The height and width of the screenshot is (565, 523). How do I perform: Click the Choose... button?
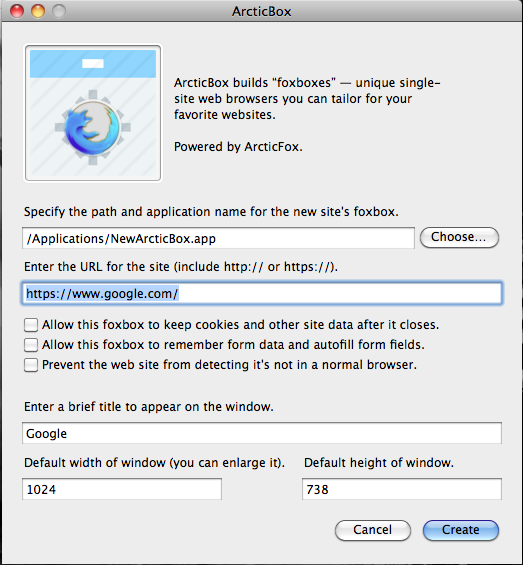coord(459,237)
